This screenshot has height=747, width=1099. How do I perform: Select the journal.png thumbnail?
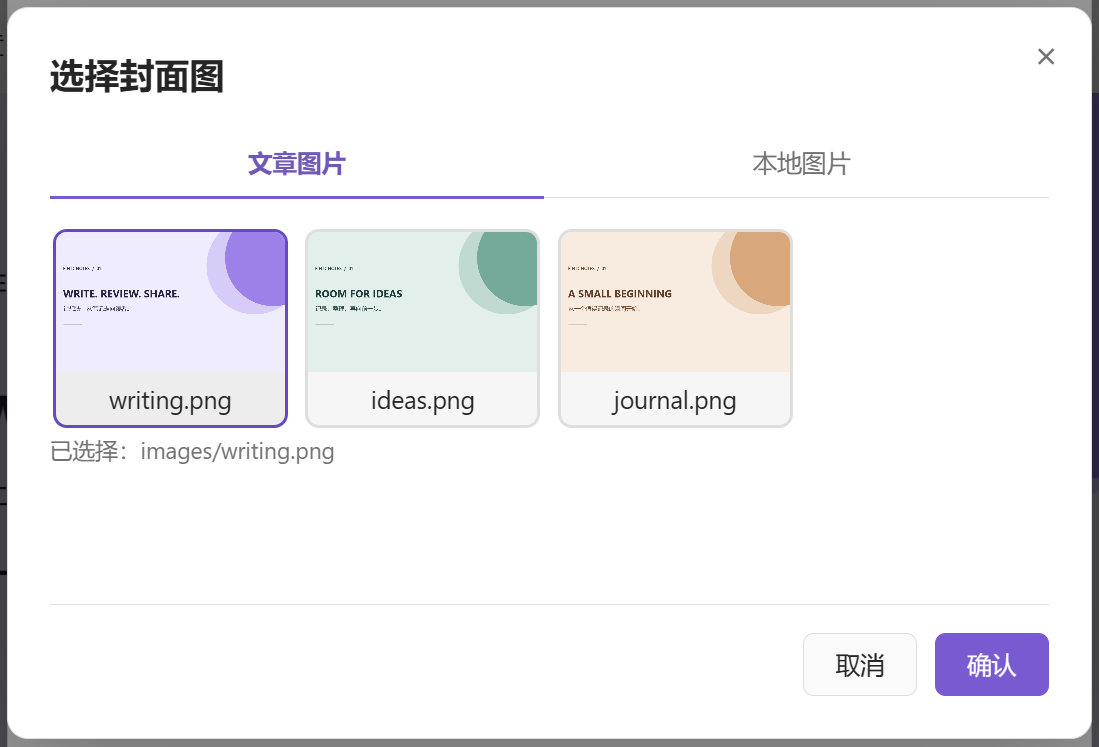click(675, 328)
